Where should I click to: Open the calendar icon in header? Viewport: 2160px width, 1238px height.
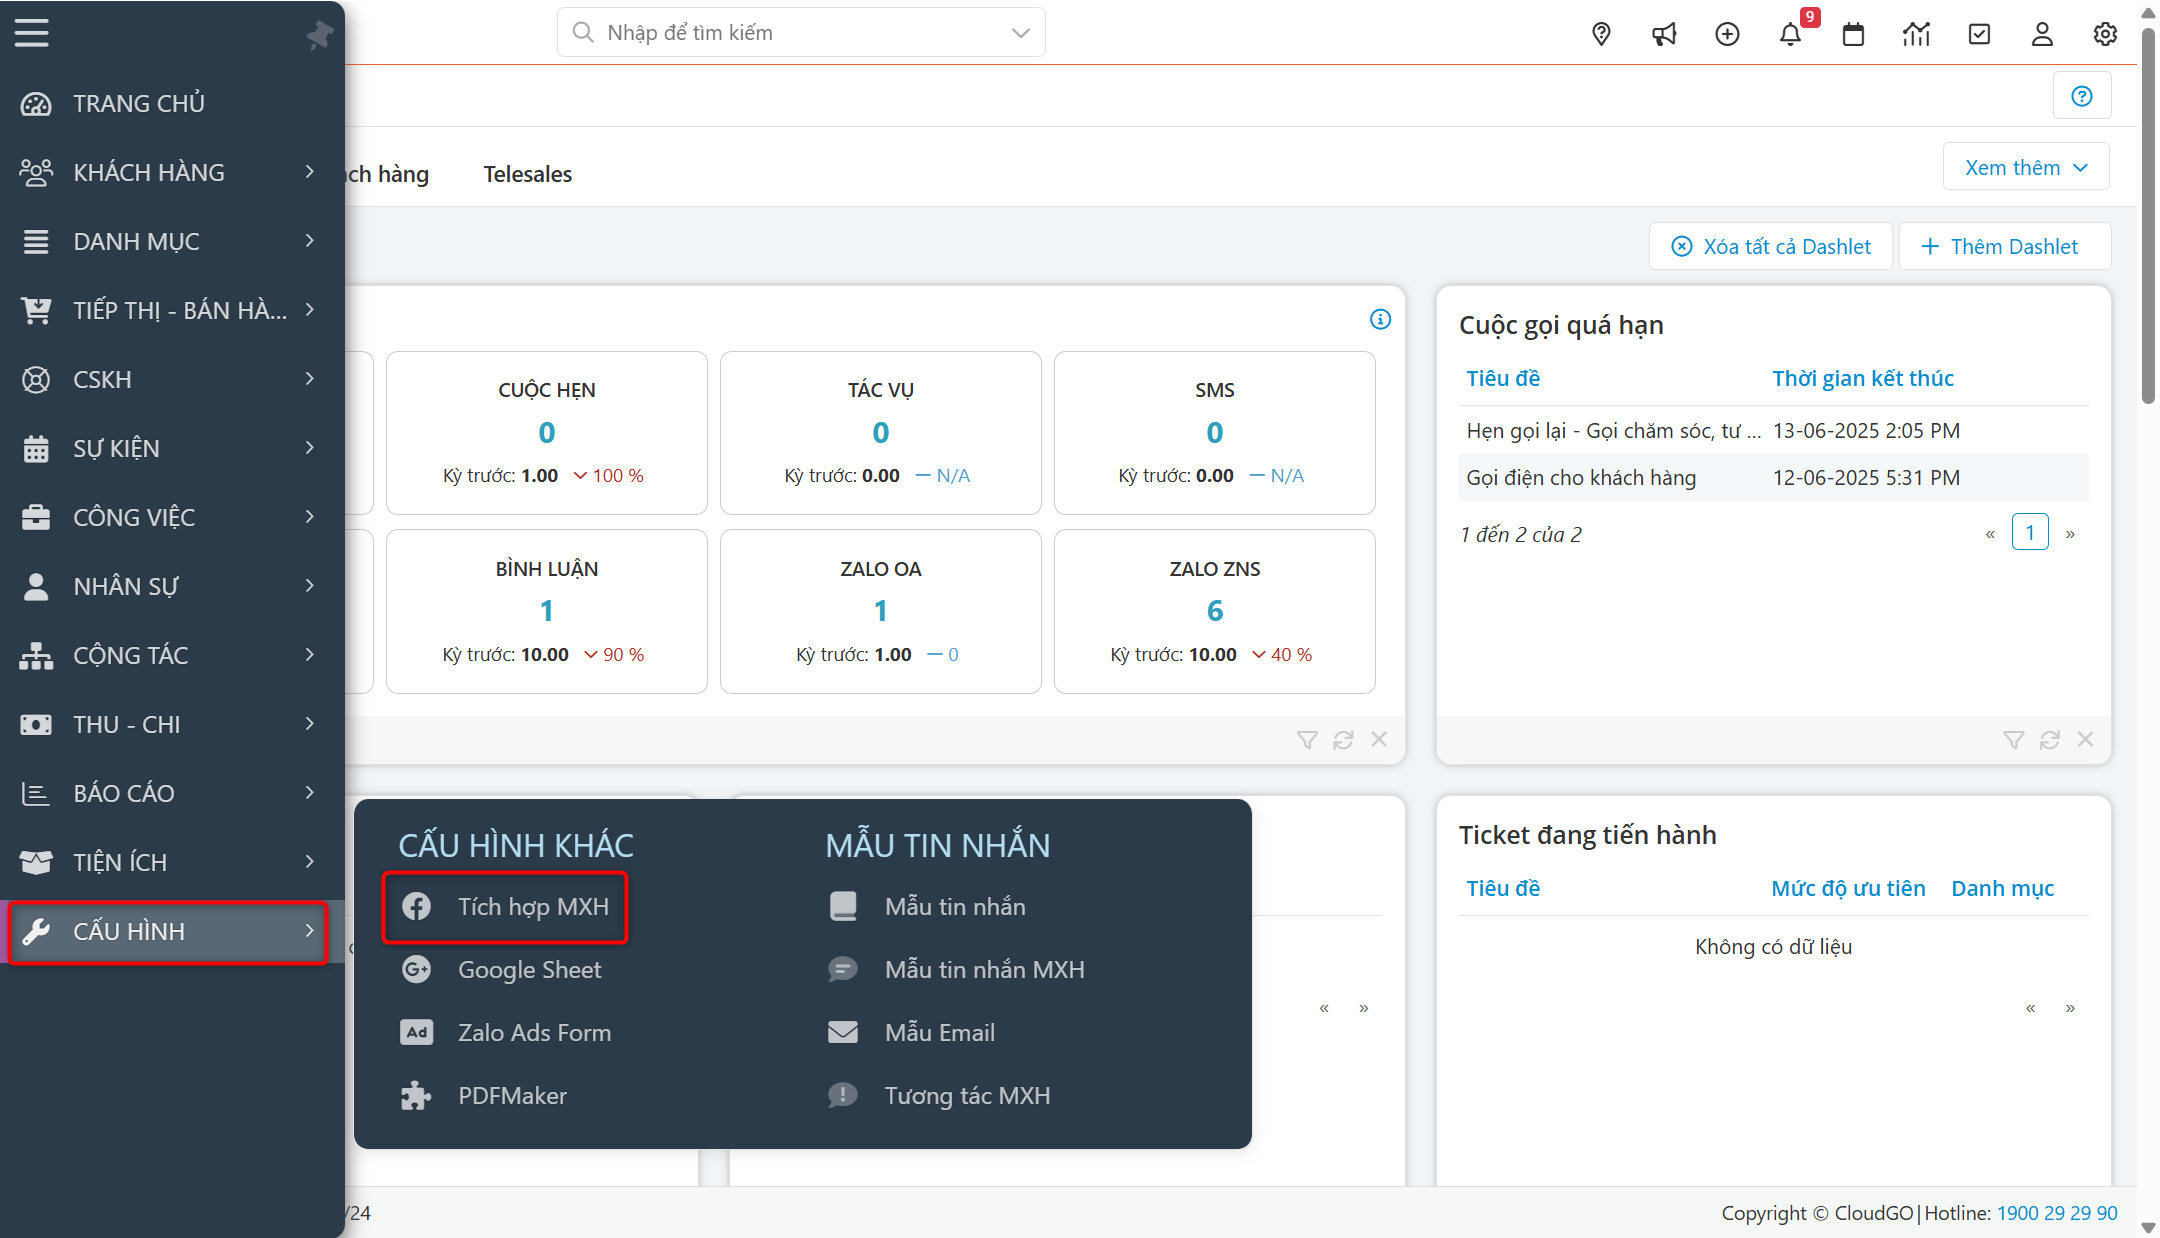(x=1853, y=34)
